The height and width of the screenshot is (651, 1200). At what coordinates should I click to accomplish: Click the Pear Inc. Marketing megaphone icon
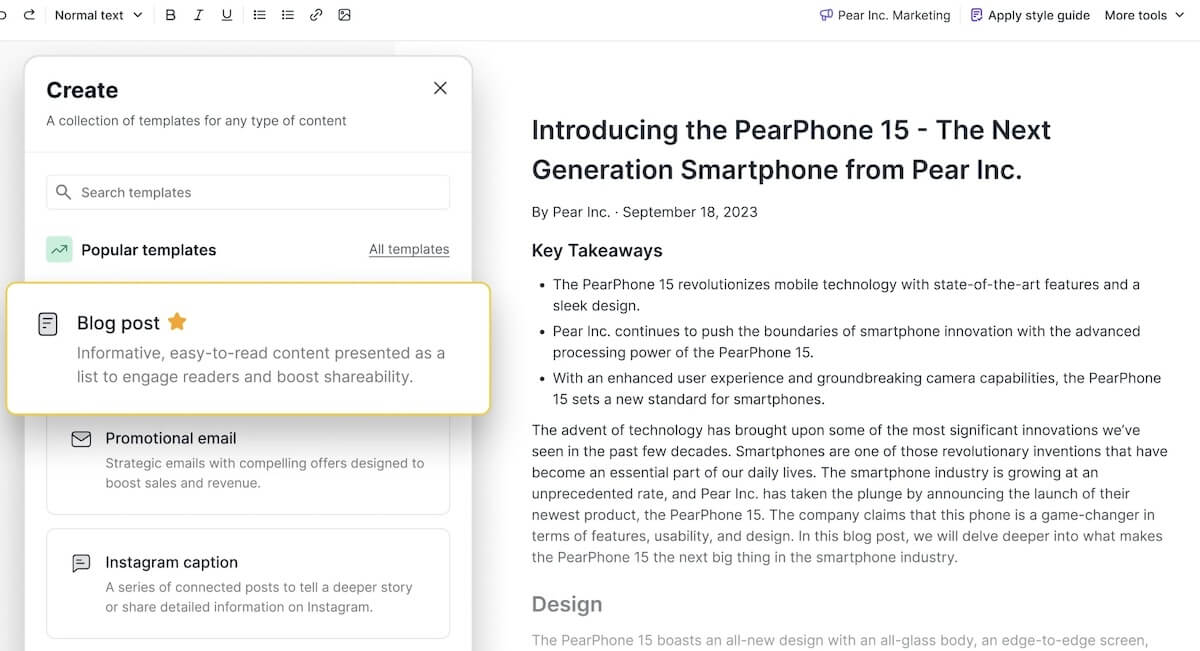826,15
